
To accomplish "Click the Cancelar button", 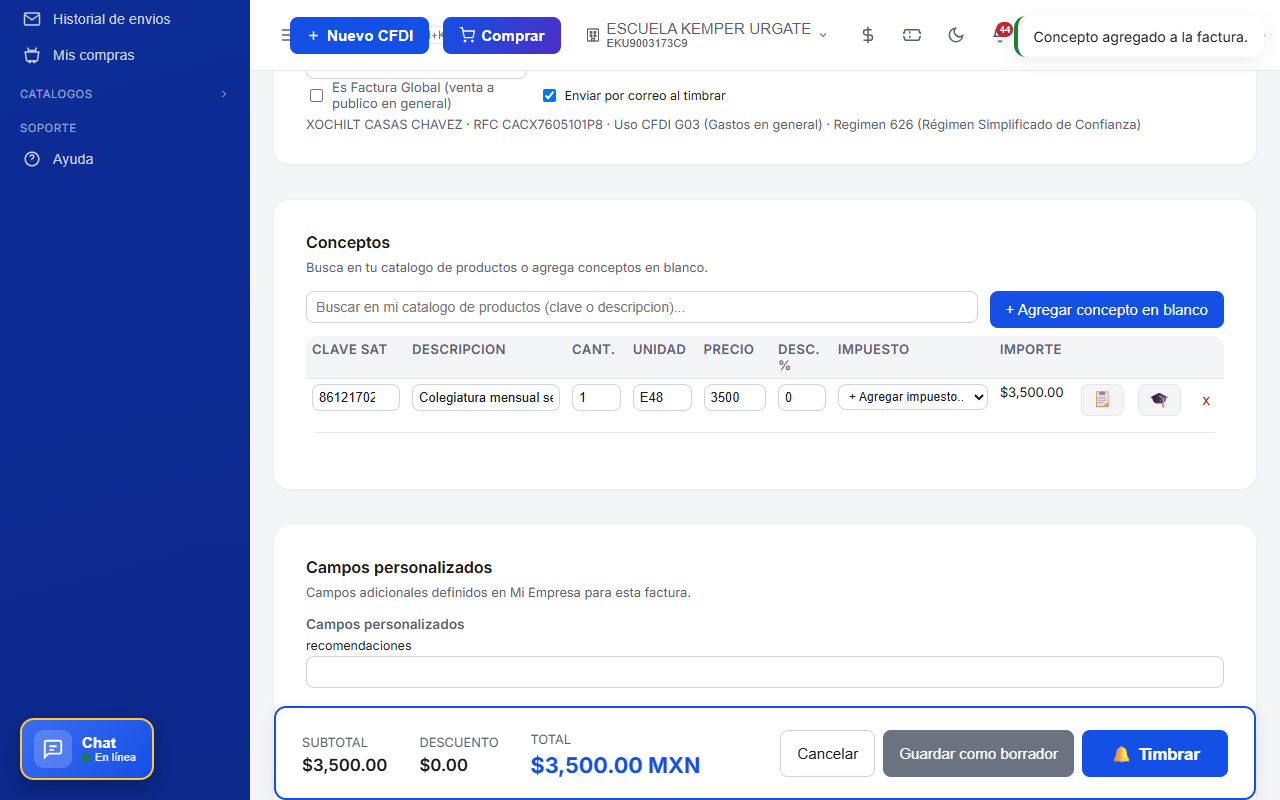I will [827, 754].
